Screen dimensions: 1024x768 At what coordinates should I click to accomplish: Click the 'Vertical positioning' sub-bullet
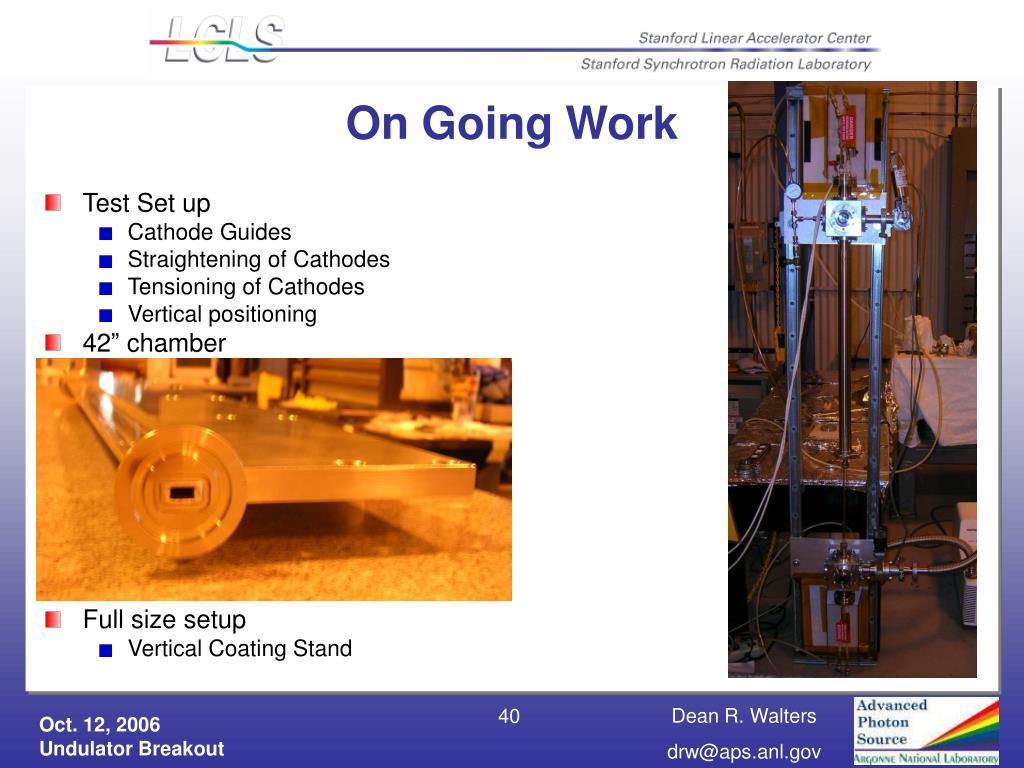pos(222,314)
